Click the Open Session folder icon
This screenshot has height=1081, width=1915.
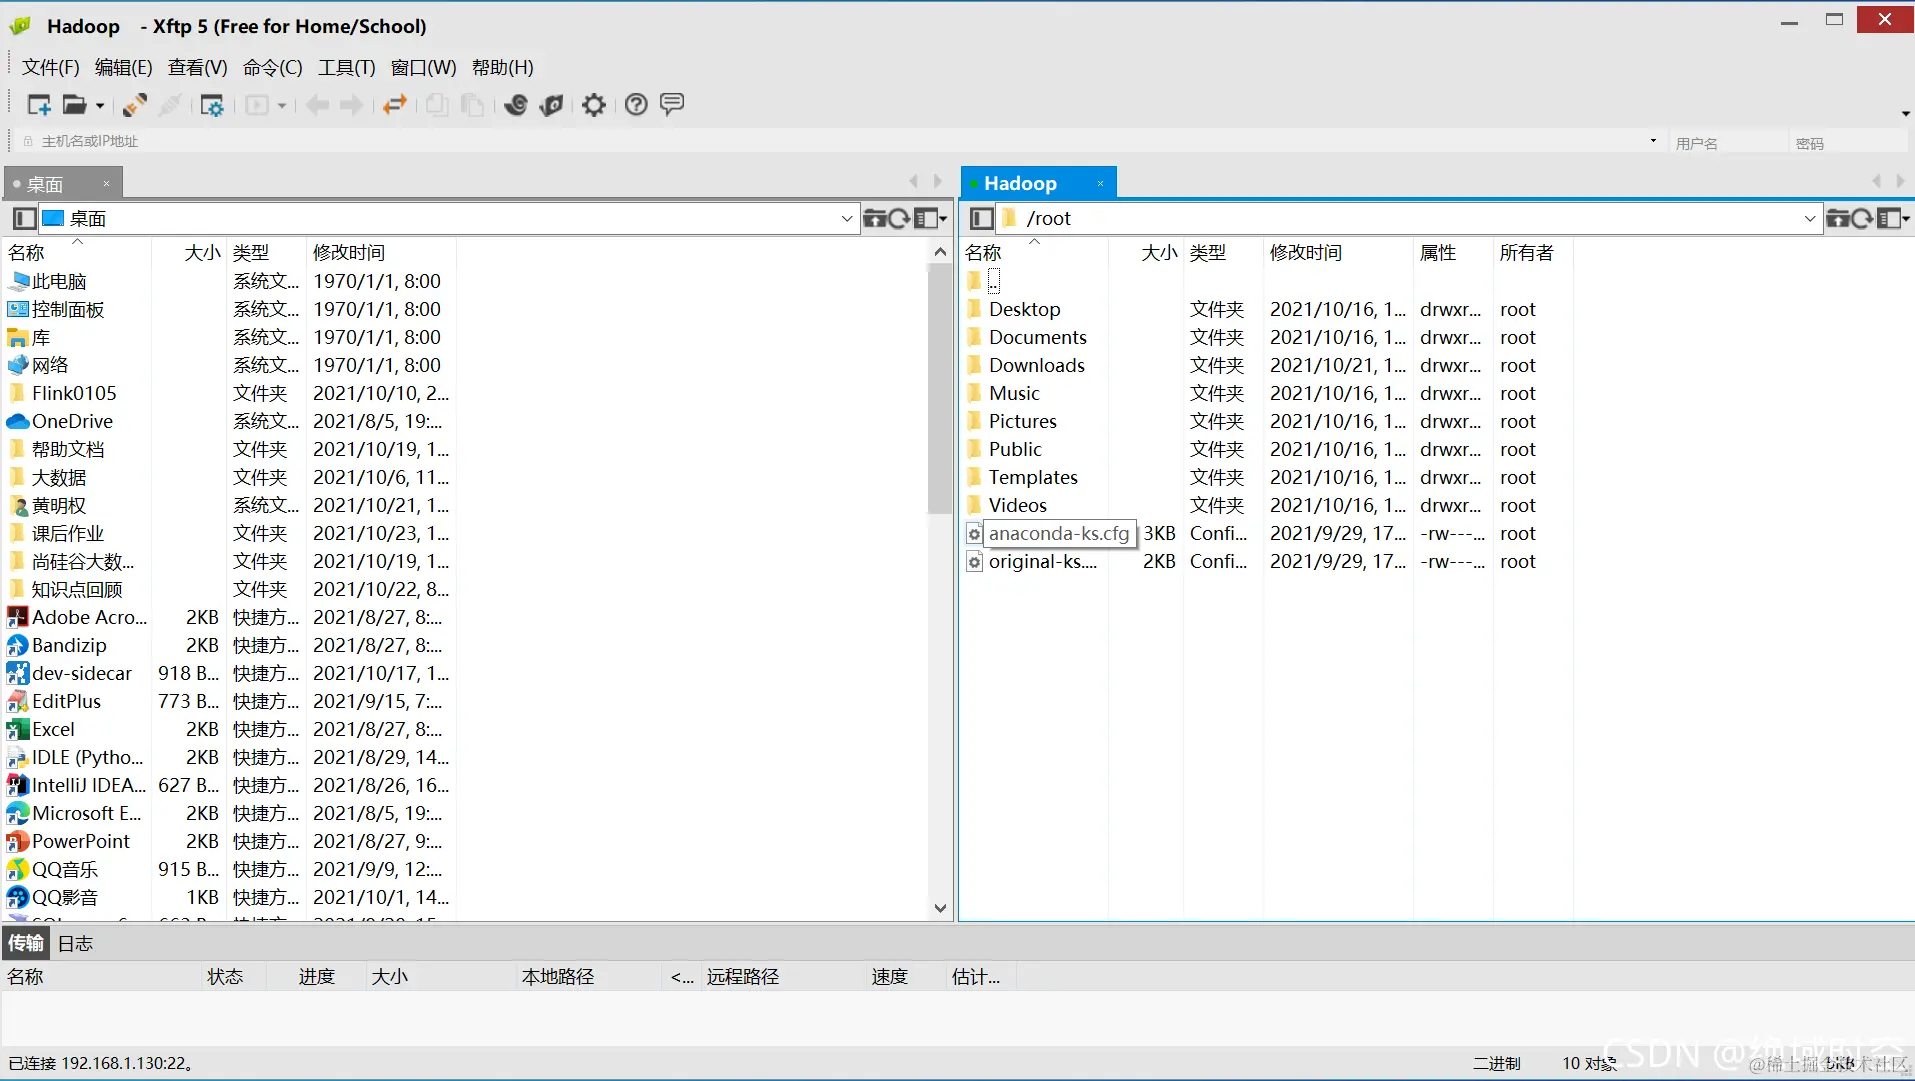pos(74,105)
